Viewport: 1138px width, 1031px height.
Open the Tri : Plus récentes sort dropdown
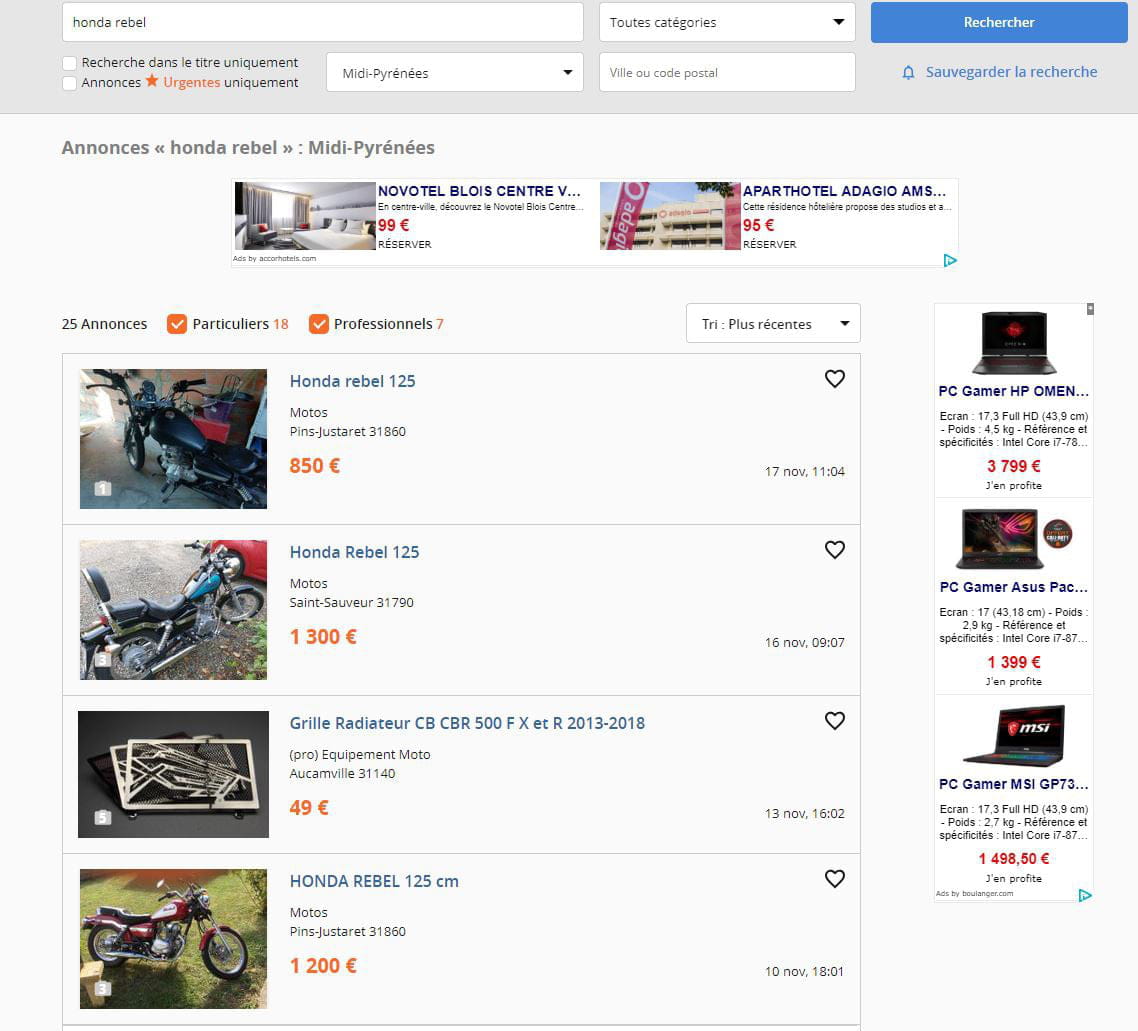tap(773, 324)
